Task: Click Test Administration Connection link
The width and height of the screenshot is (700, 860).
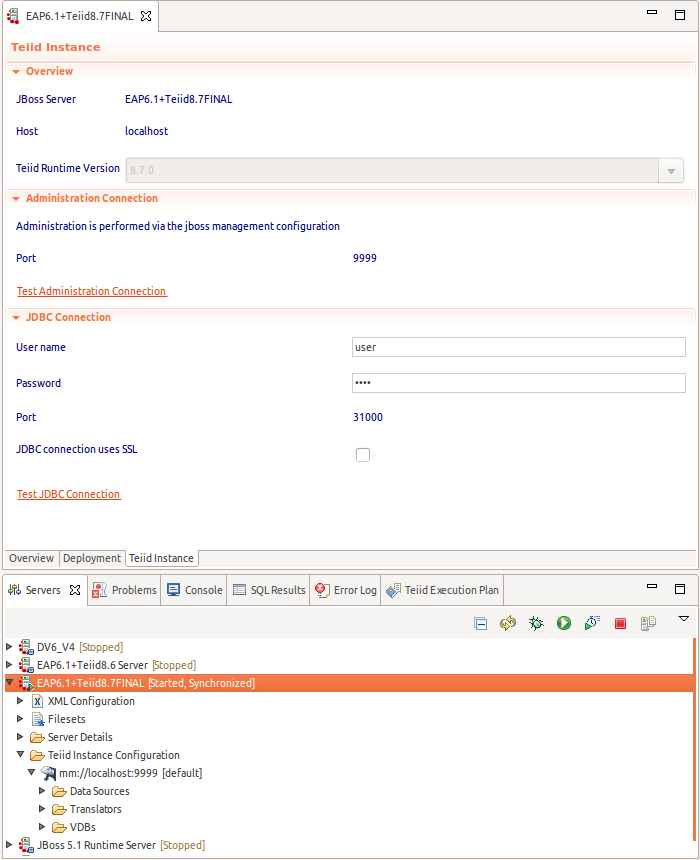Action: pos(91,291)
